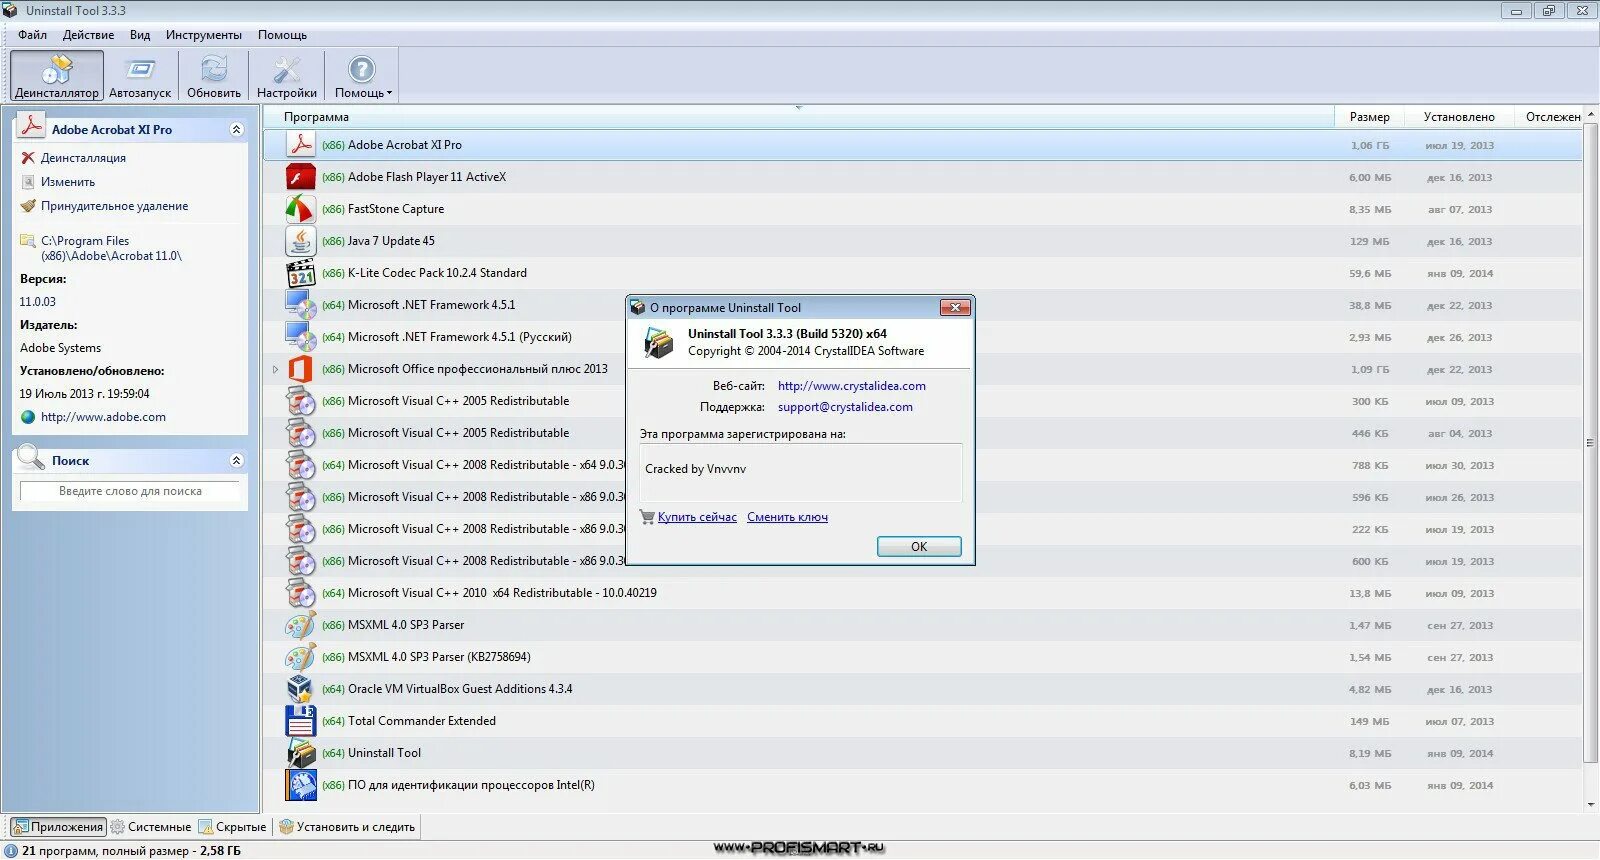Select the Intel processor identification software icon
This screenshot has width=1600, height=860.
(301, 785)
